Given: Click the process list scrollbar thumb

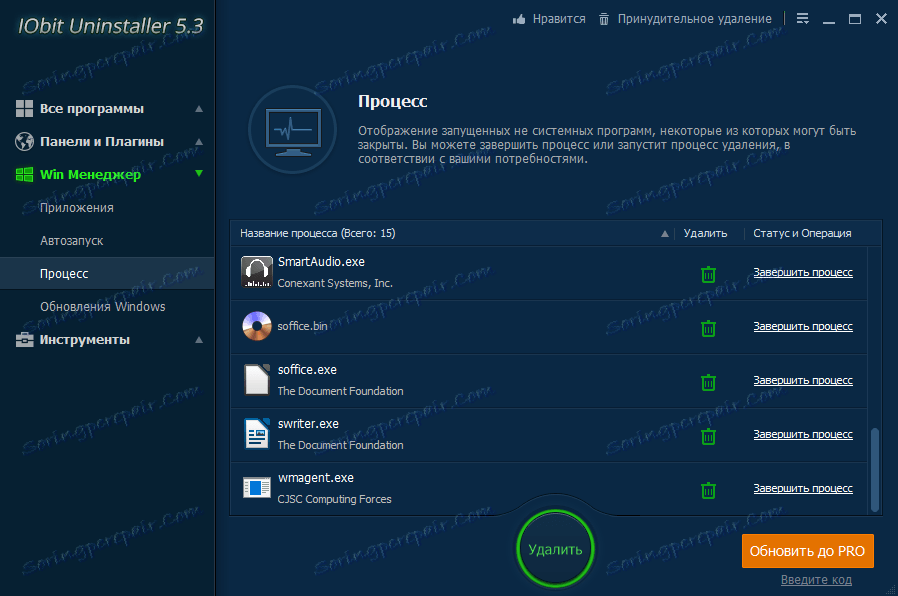Looking at the screenshot, I should (875, 469).
